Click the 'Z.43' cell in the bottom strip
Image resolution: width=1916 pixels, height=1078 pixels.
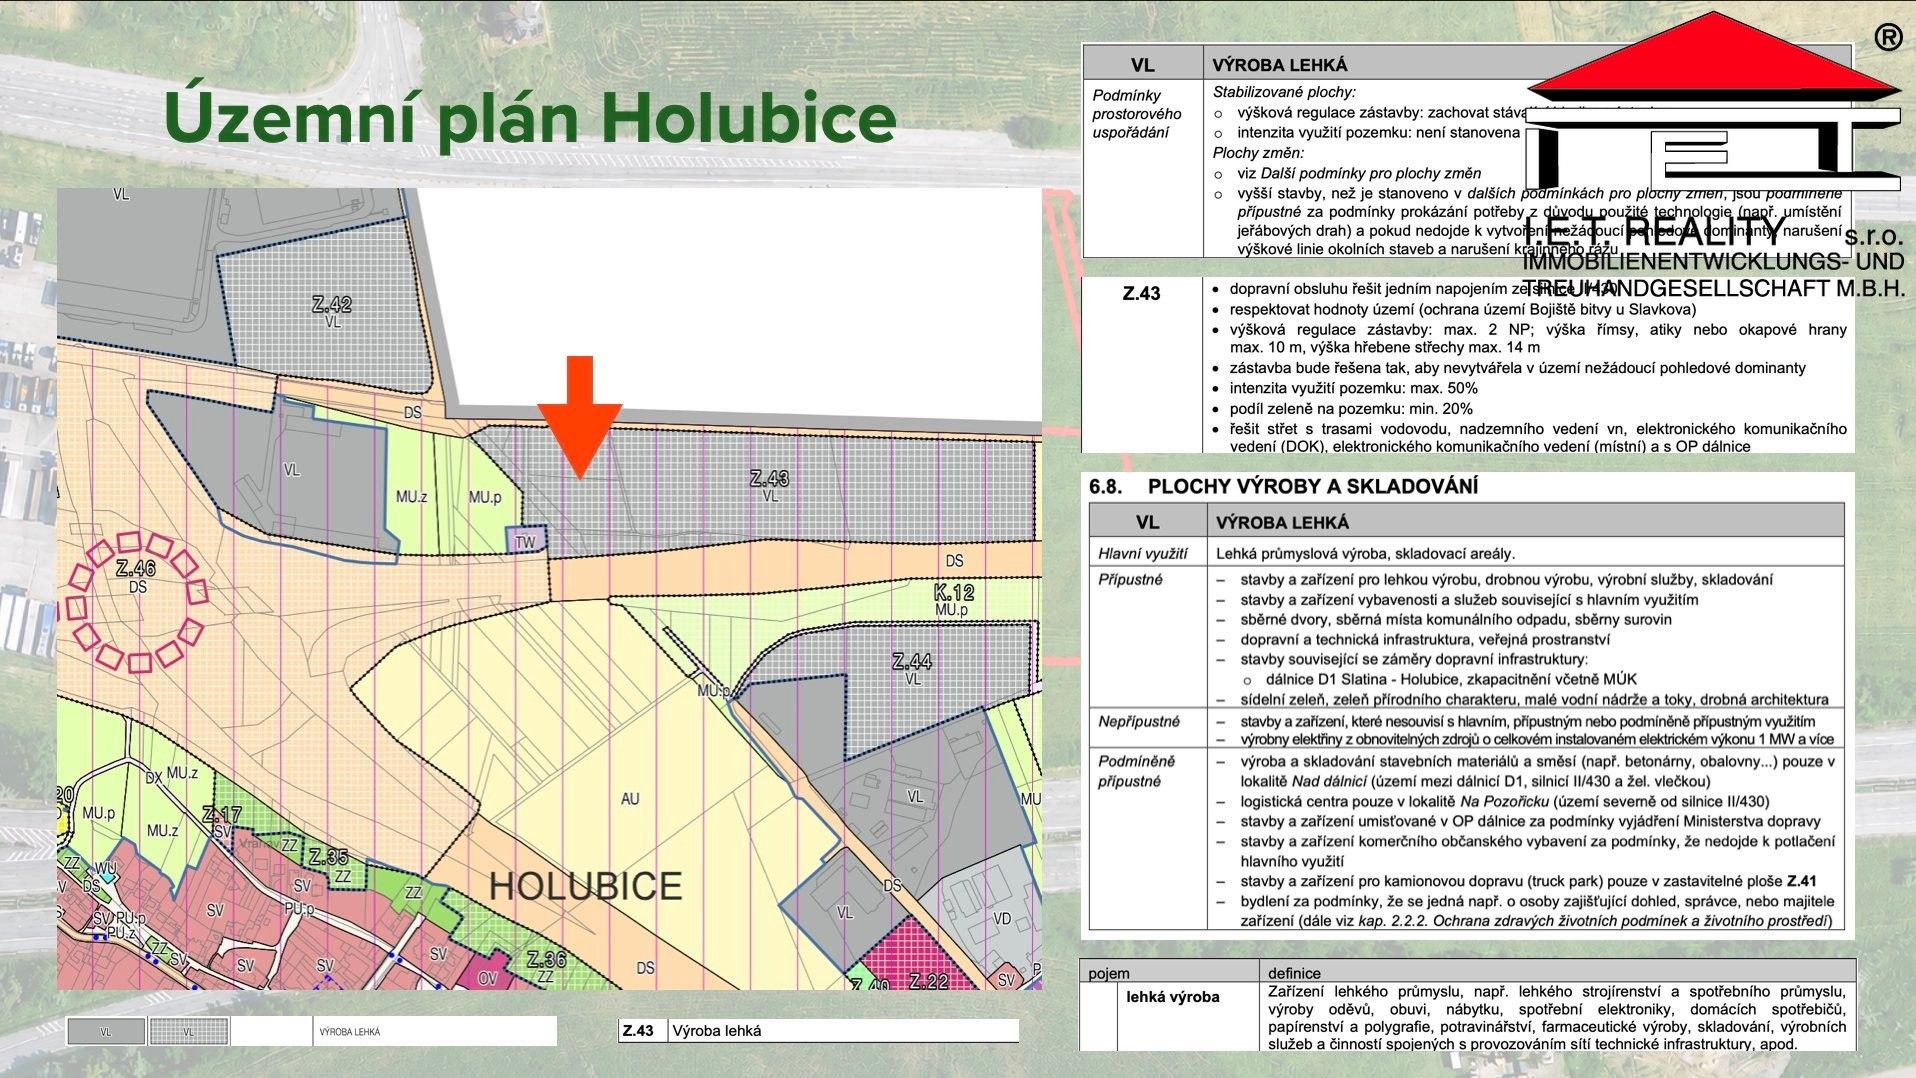[638, 1031]
